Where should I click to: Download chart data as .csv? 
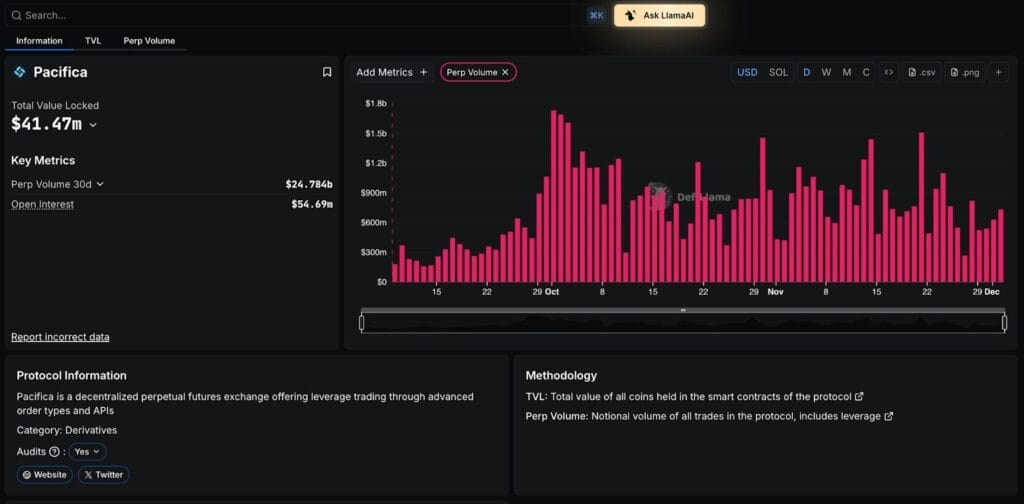tap(921, 72)
